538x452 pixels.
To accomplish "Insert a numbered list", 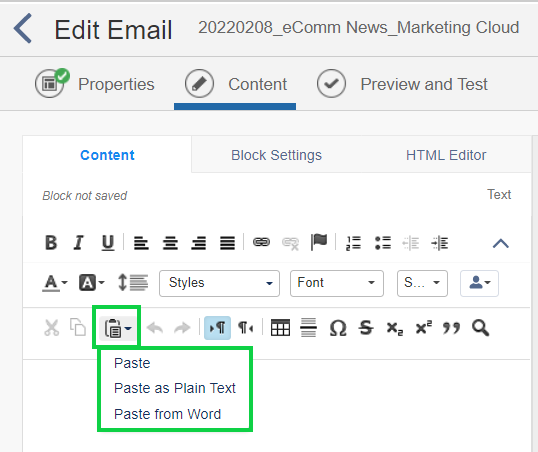I will [x=353, y=243].
